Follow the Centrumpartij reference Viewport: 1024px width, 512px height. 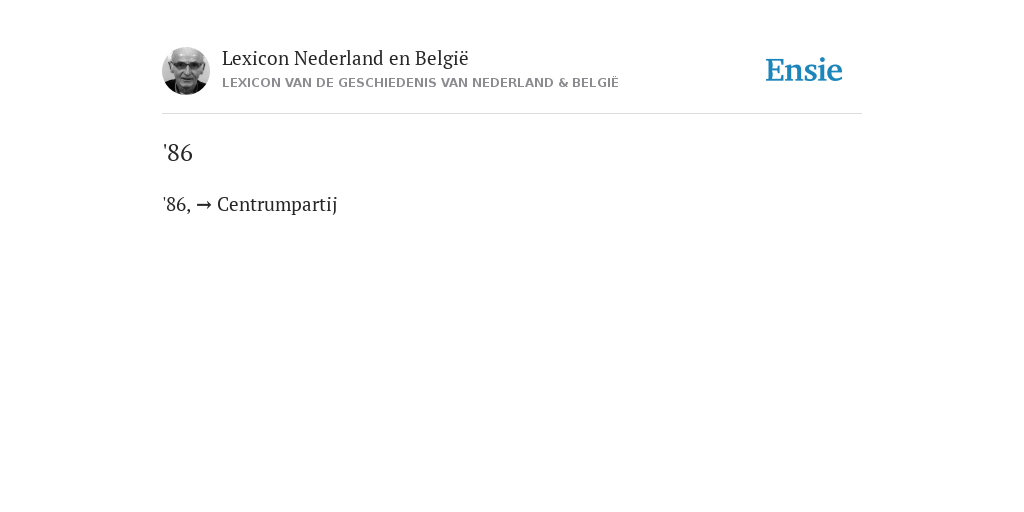[x=277, y=205]
